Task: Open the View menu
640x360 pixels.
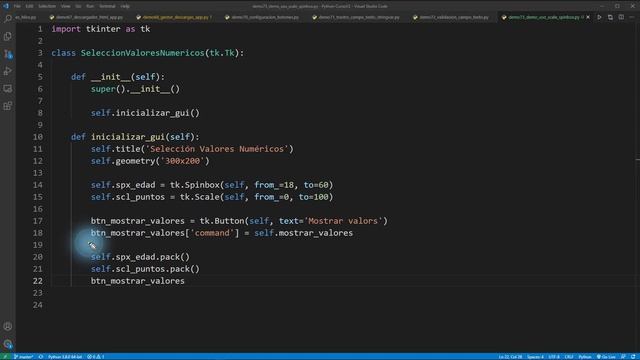Action: pos(65,6)
